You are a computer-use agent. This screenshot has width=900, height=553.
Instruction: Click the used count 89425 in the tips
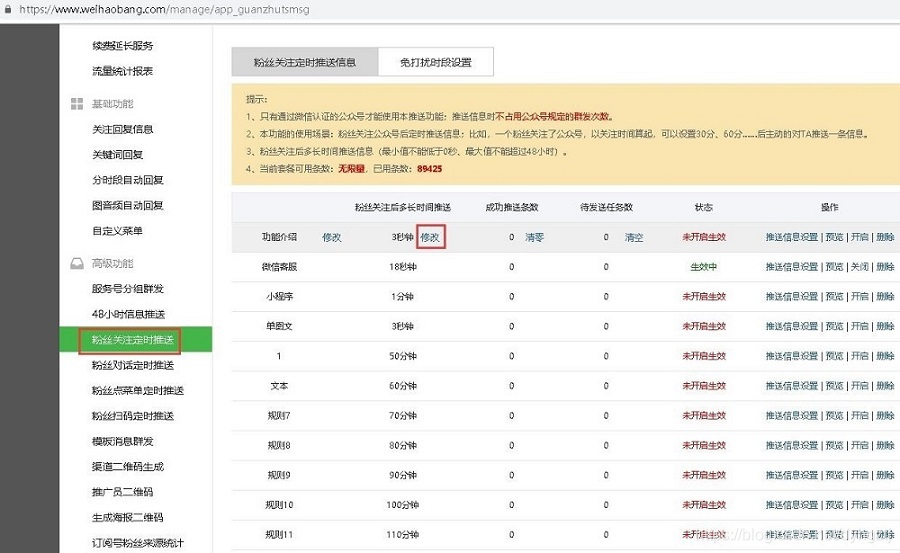coord(429,169)
